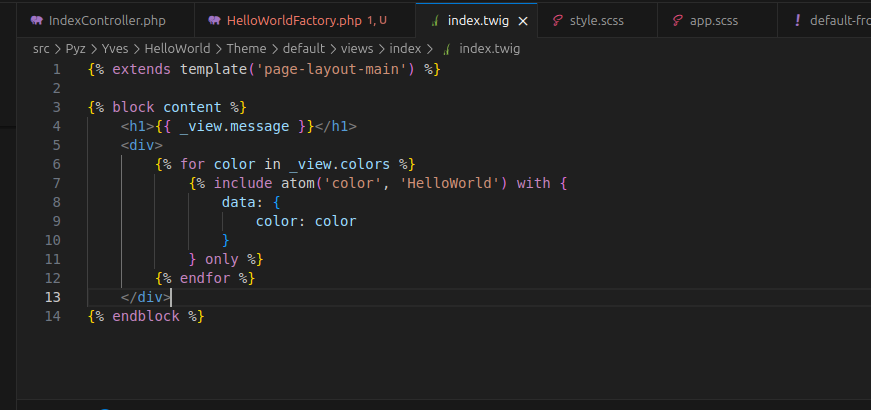Click the Twig file icon on index.twig tab
Viewport: 871px width, 410px height.
click(436, 21)
